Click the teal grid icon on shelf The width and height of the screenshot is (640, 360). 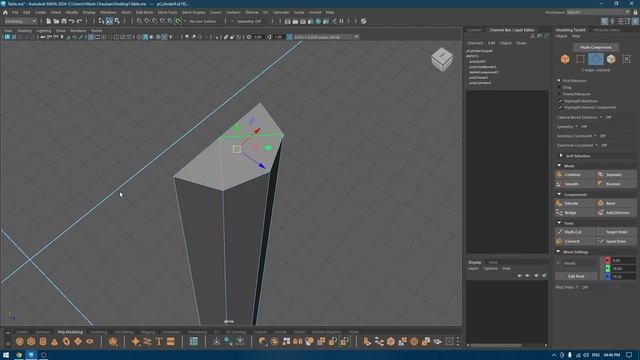tap(193, 341)
